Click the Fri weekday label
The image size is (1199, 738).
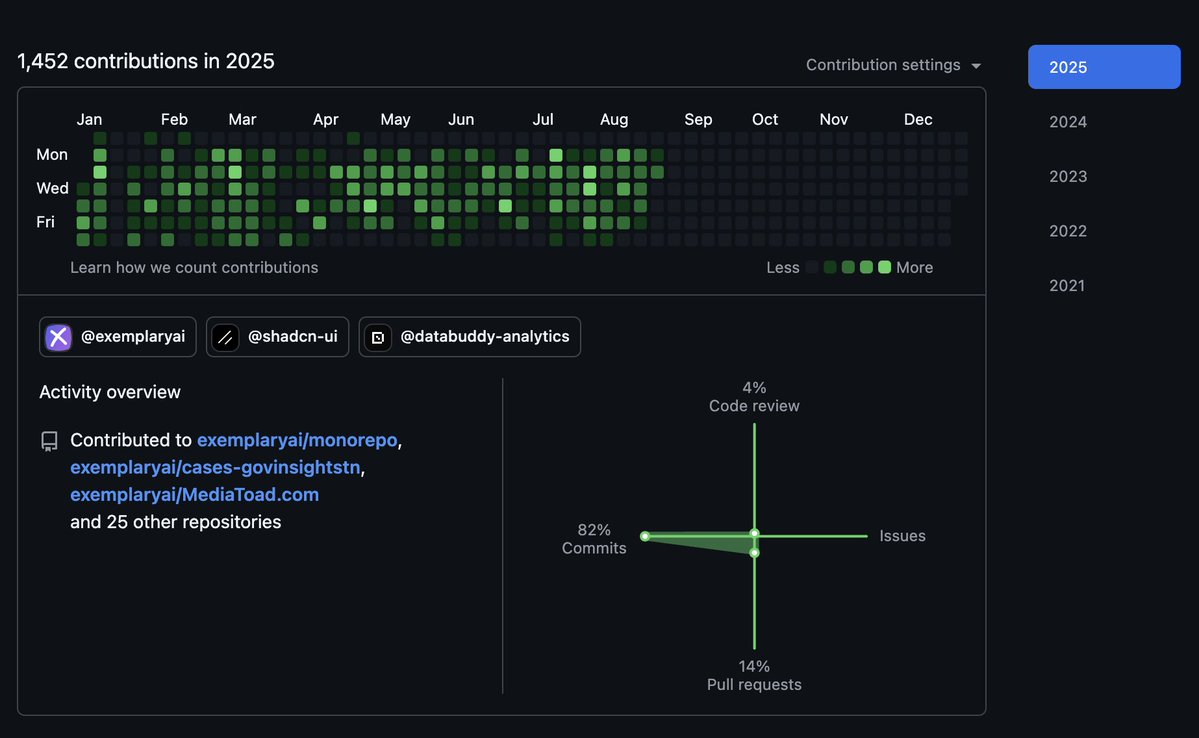point(46,222)
